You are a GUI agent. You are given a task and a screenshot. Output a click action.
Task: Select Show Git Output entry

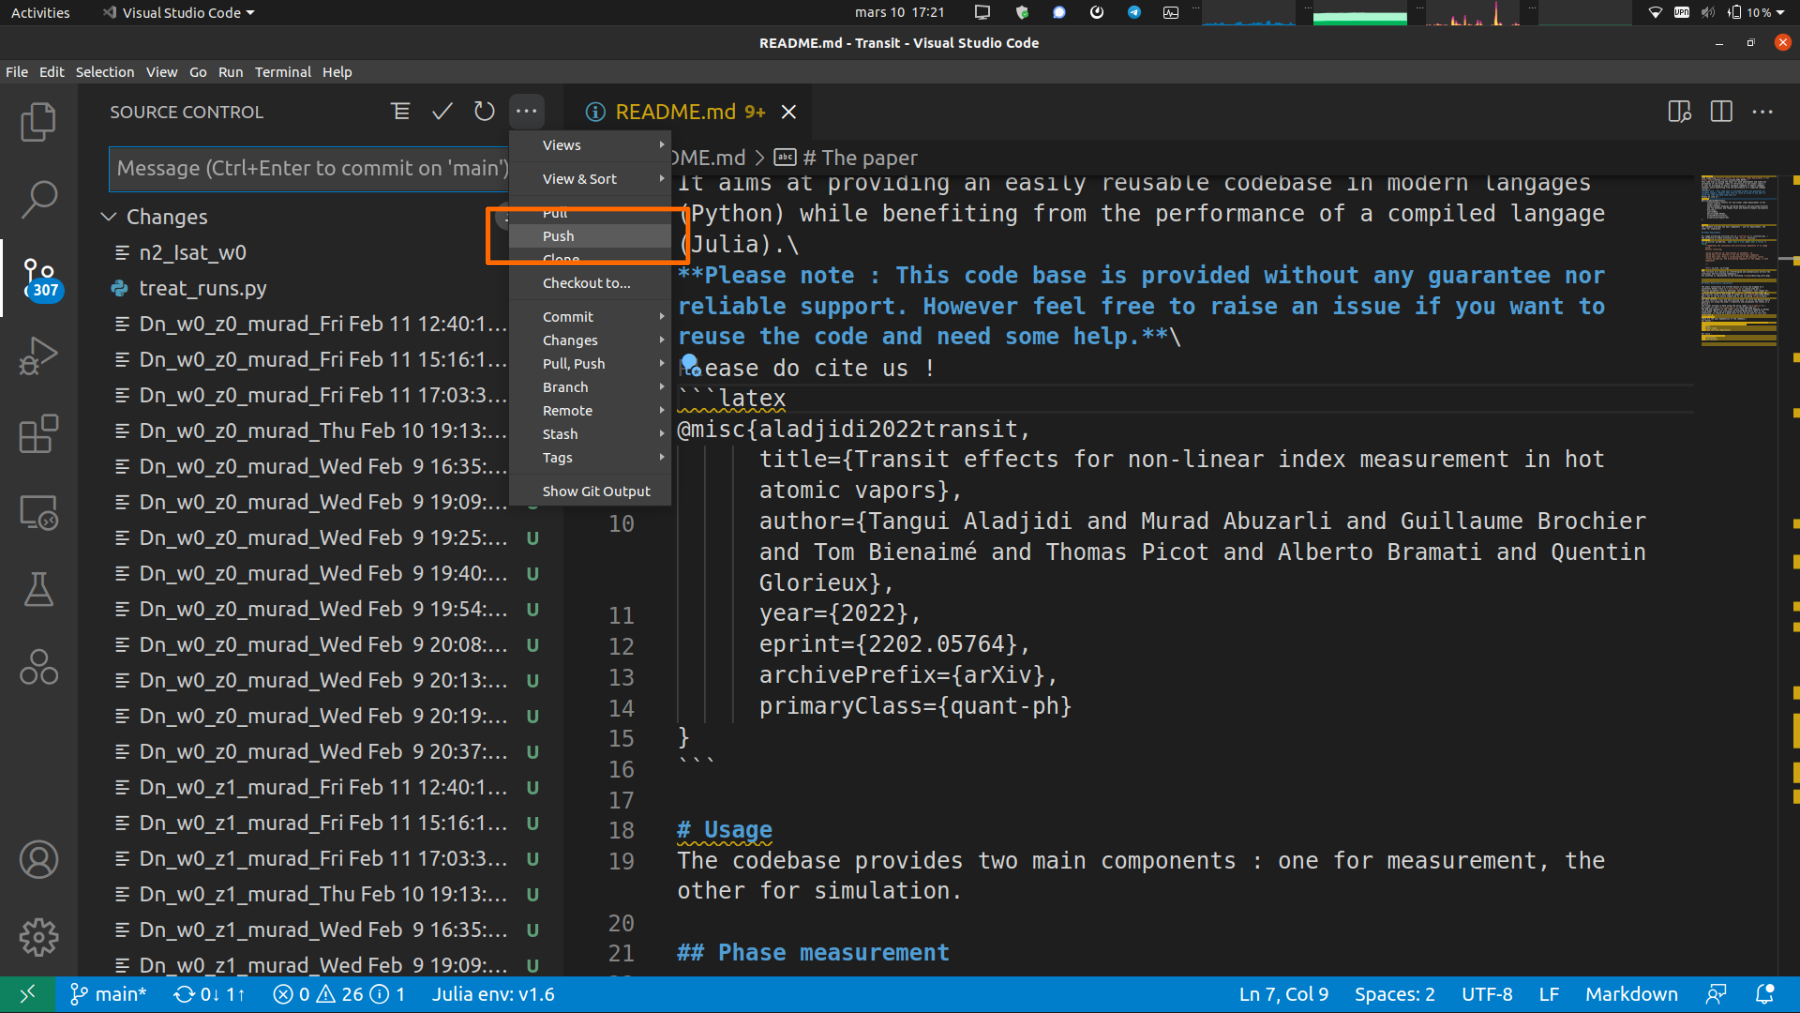click(x=590, y=491)
